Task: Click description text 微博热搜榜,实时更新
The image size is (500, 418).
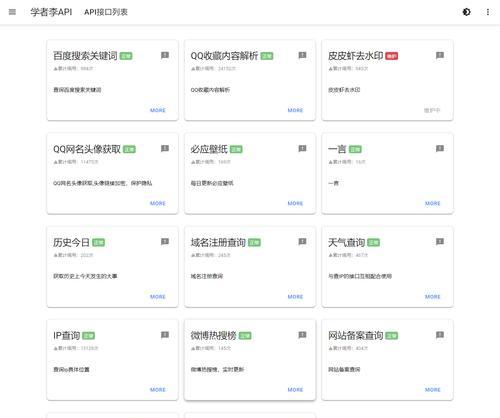Action: (x=217, y=369)
